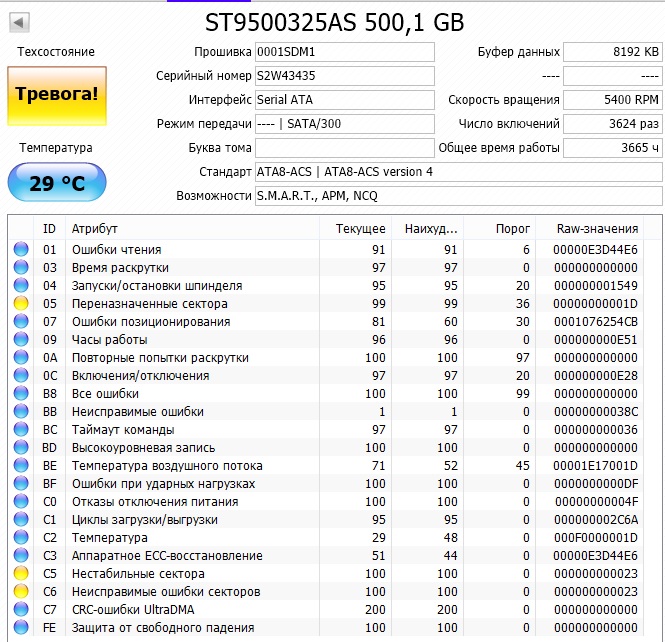Go to previous disk with back arrow
665x642 pixels.
click(19, 22)
